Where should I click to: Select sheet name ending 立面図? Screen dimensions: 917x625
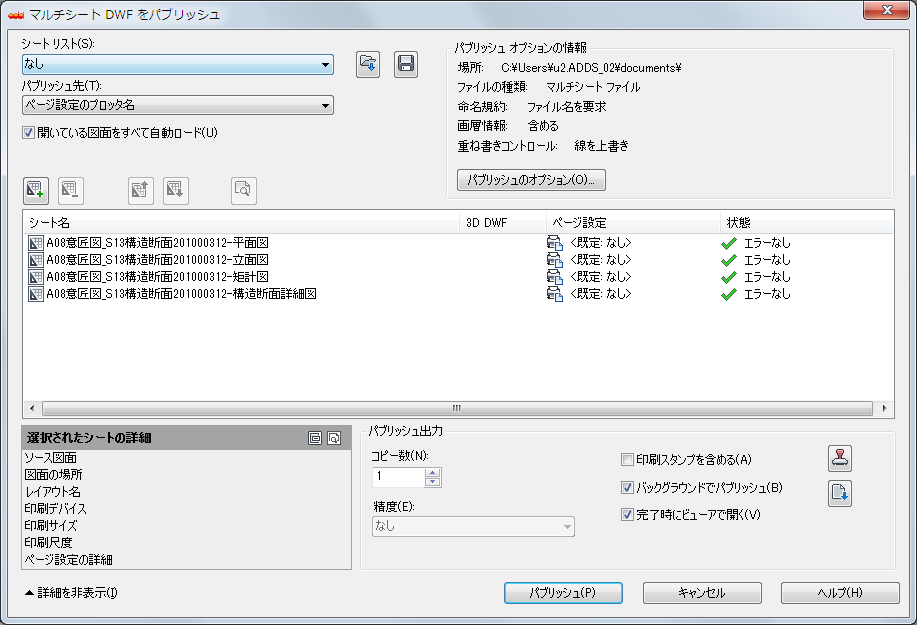click(x=157, y=260)
